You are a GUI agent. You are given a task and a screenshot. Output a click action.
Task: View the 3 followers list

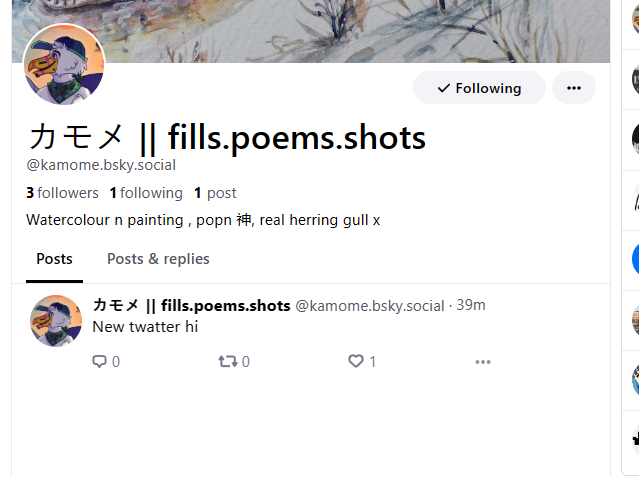[62, 193]
